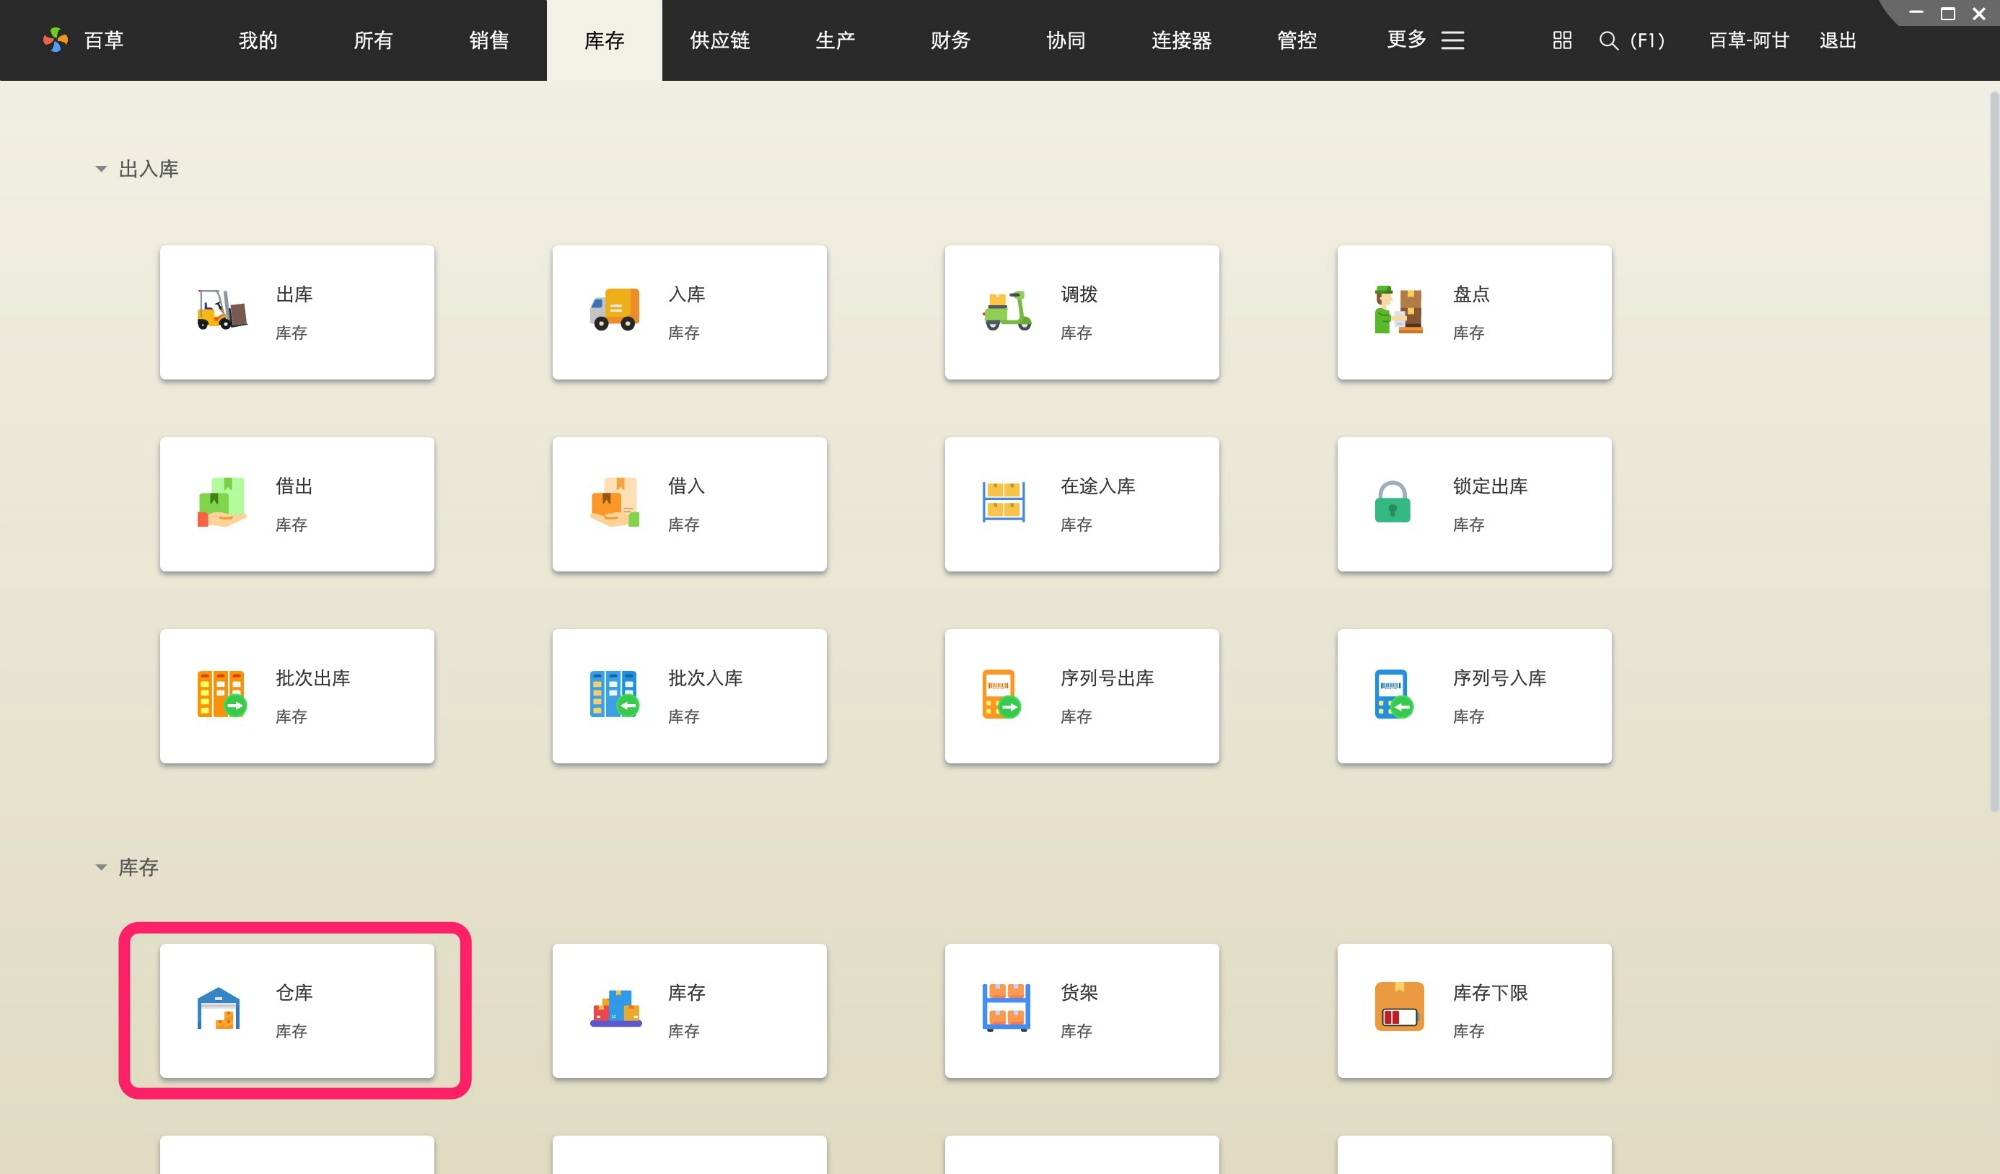2000x1174 pixels.
Task: Click the 入库 truck icon
Action: pos(614,311)
